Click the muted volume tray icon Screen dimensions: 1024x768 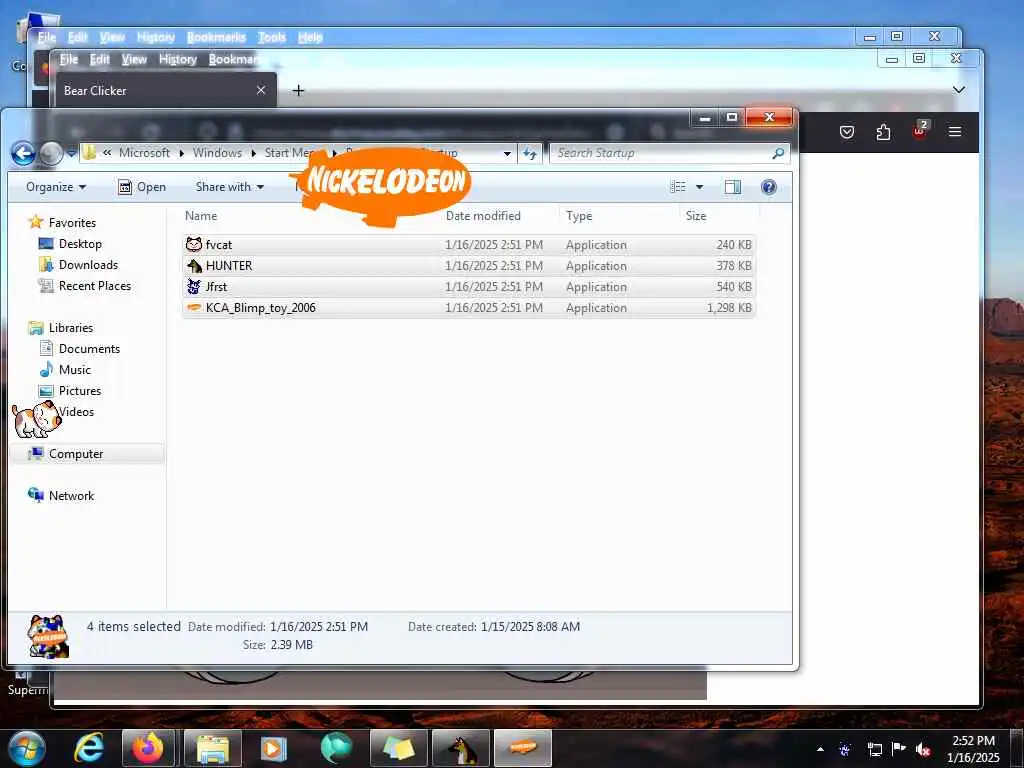(x=923, y=749)
